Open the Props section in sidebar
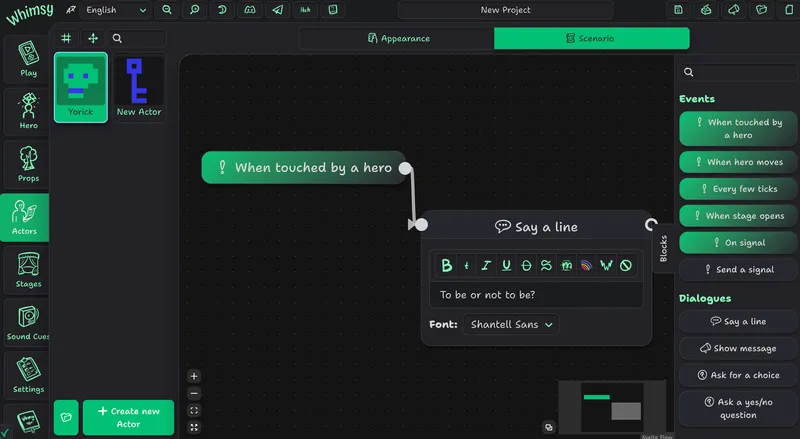 coord(28,164)
